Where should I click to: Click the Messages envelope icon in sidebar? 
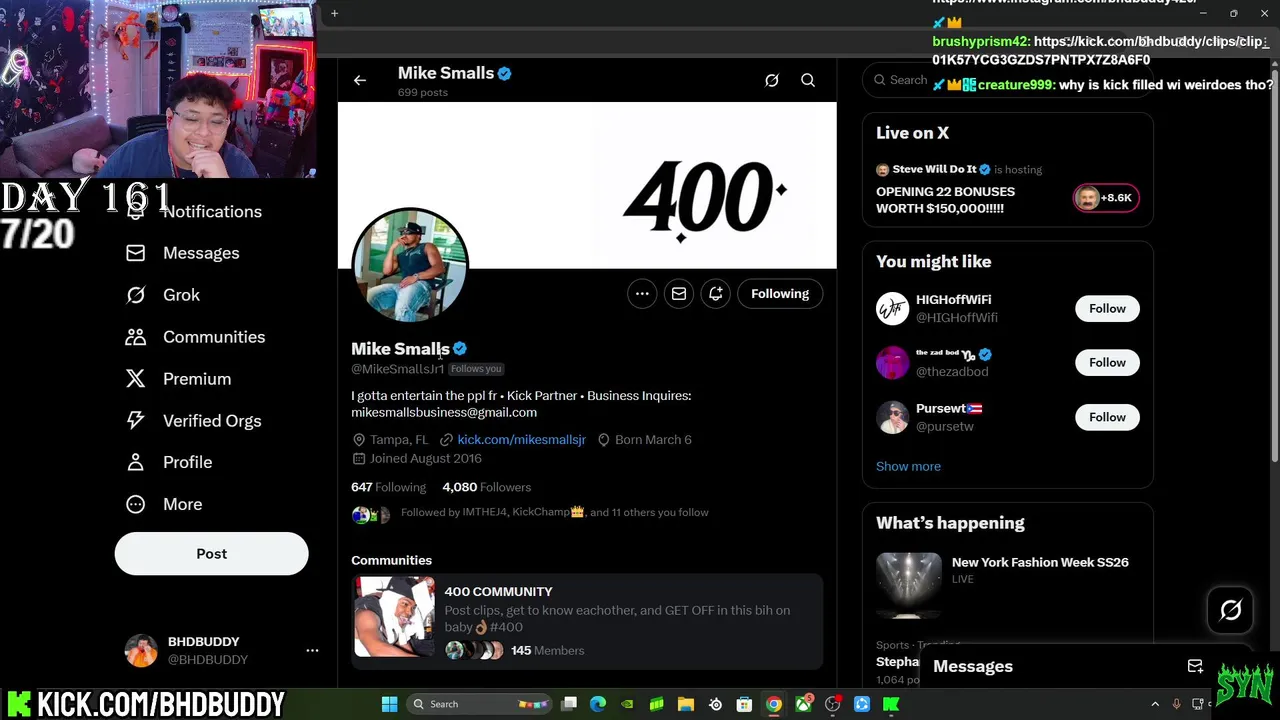click(x=136, y=253)
